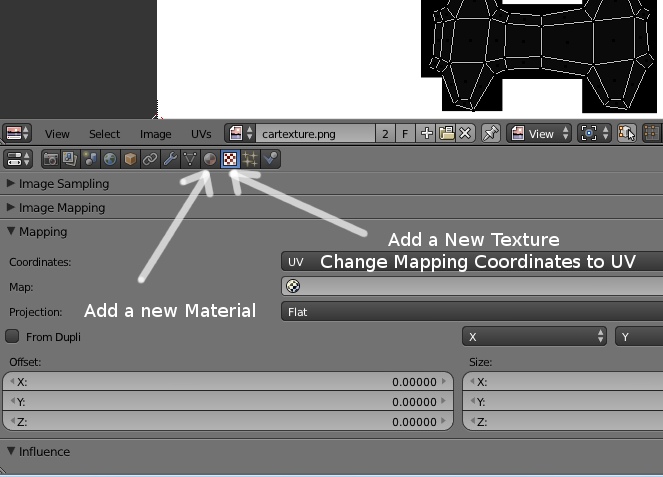Toggle the F fake user button
This screenshot has height=477, width=663.
click(405, 133)
